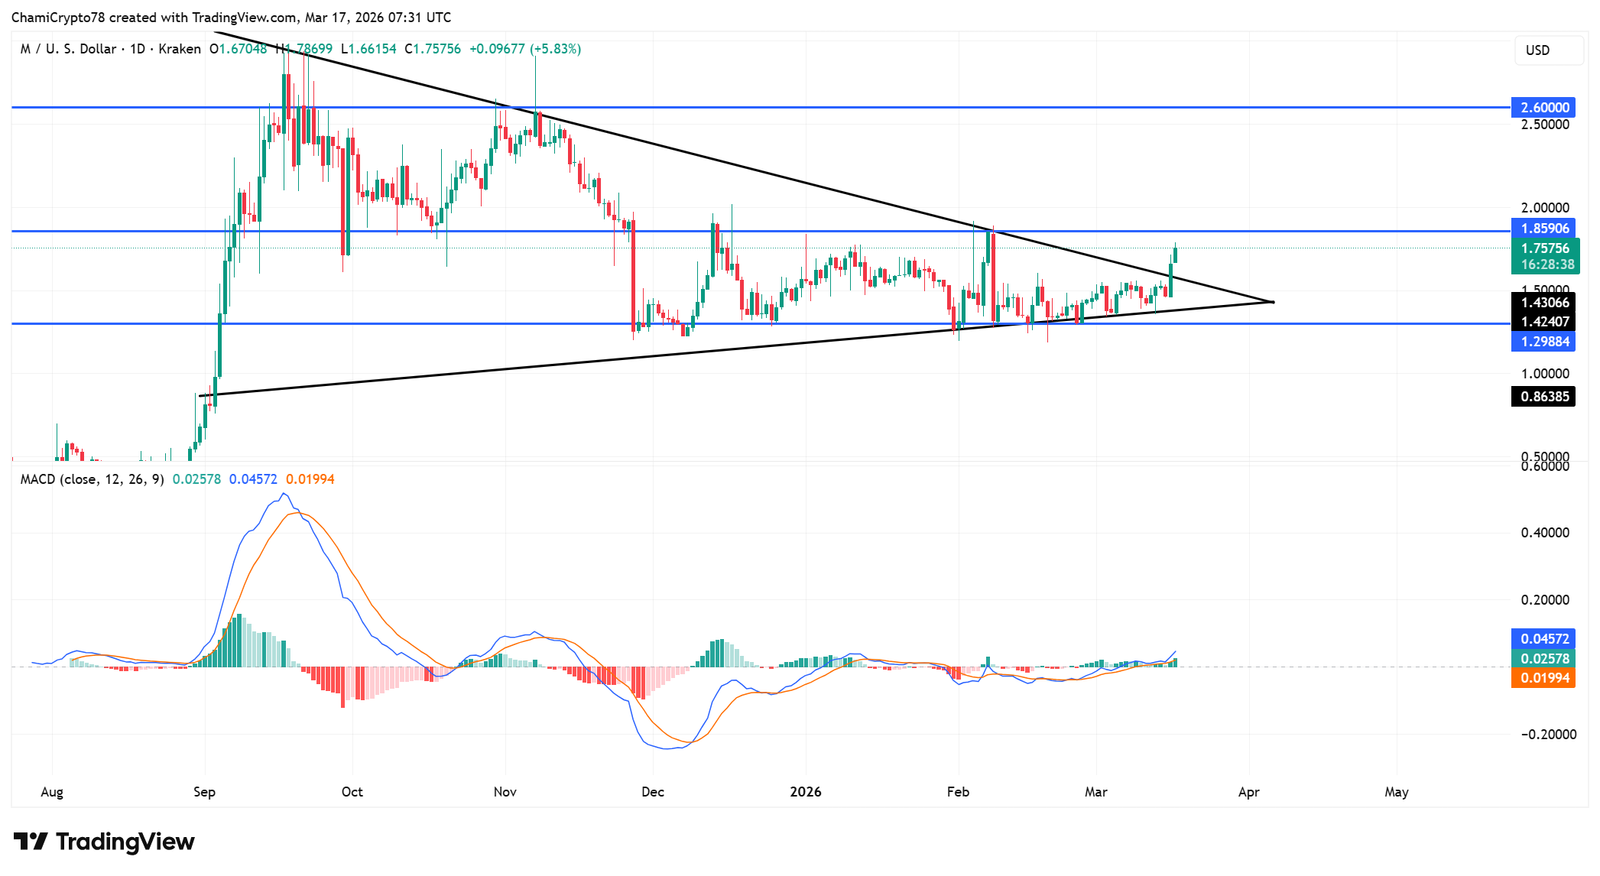Select the green histogram value tag 0.02578

1545,659
